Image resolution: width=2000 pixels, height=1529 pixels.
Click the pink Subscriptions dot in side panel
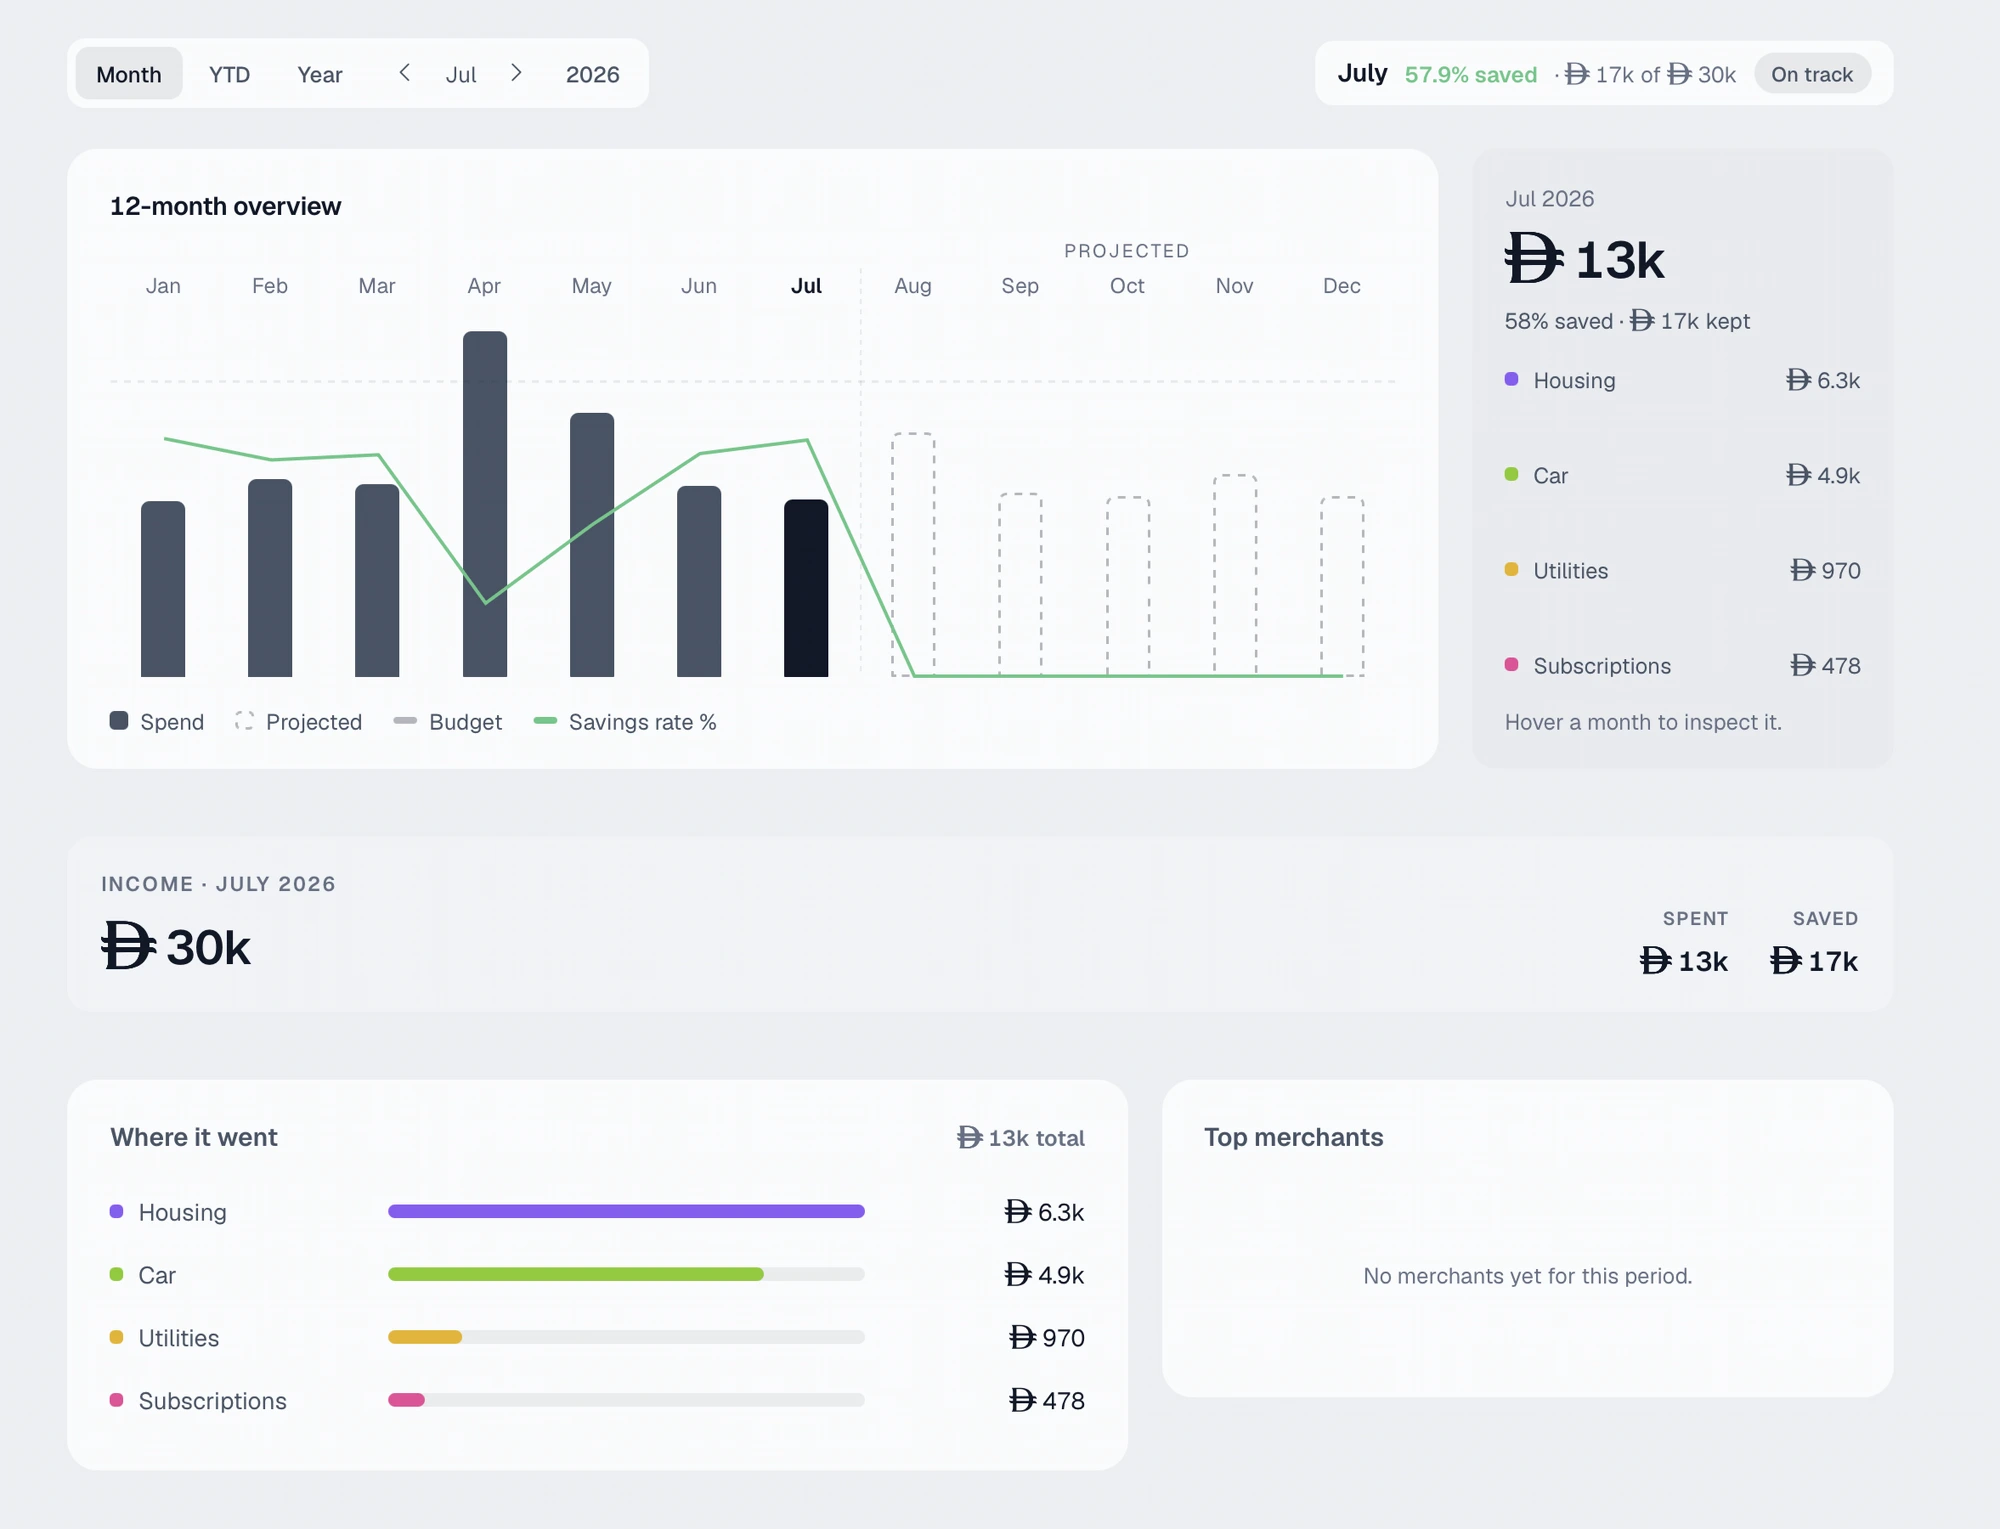pos(1512,665)
